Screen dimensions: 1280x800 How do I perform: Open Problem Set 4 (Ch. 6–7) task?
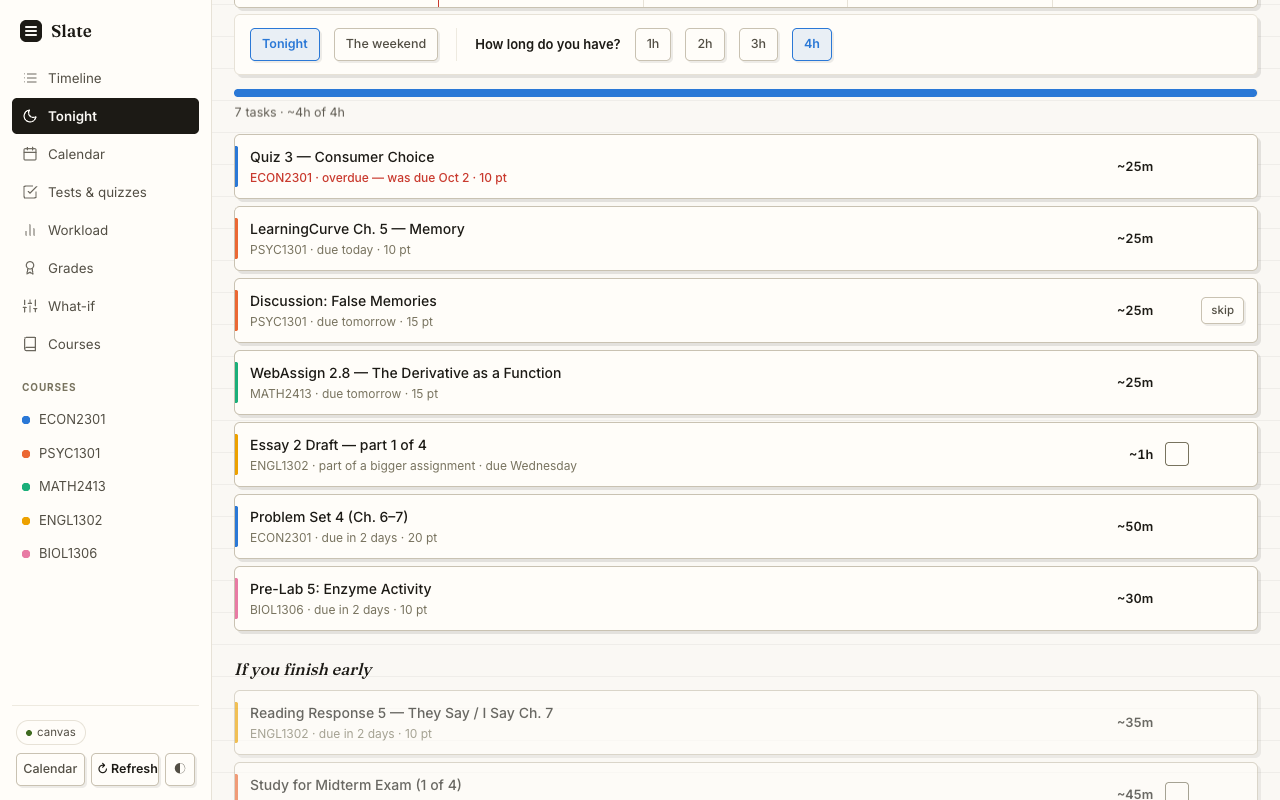[745, 526]
